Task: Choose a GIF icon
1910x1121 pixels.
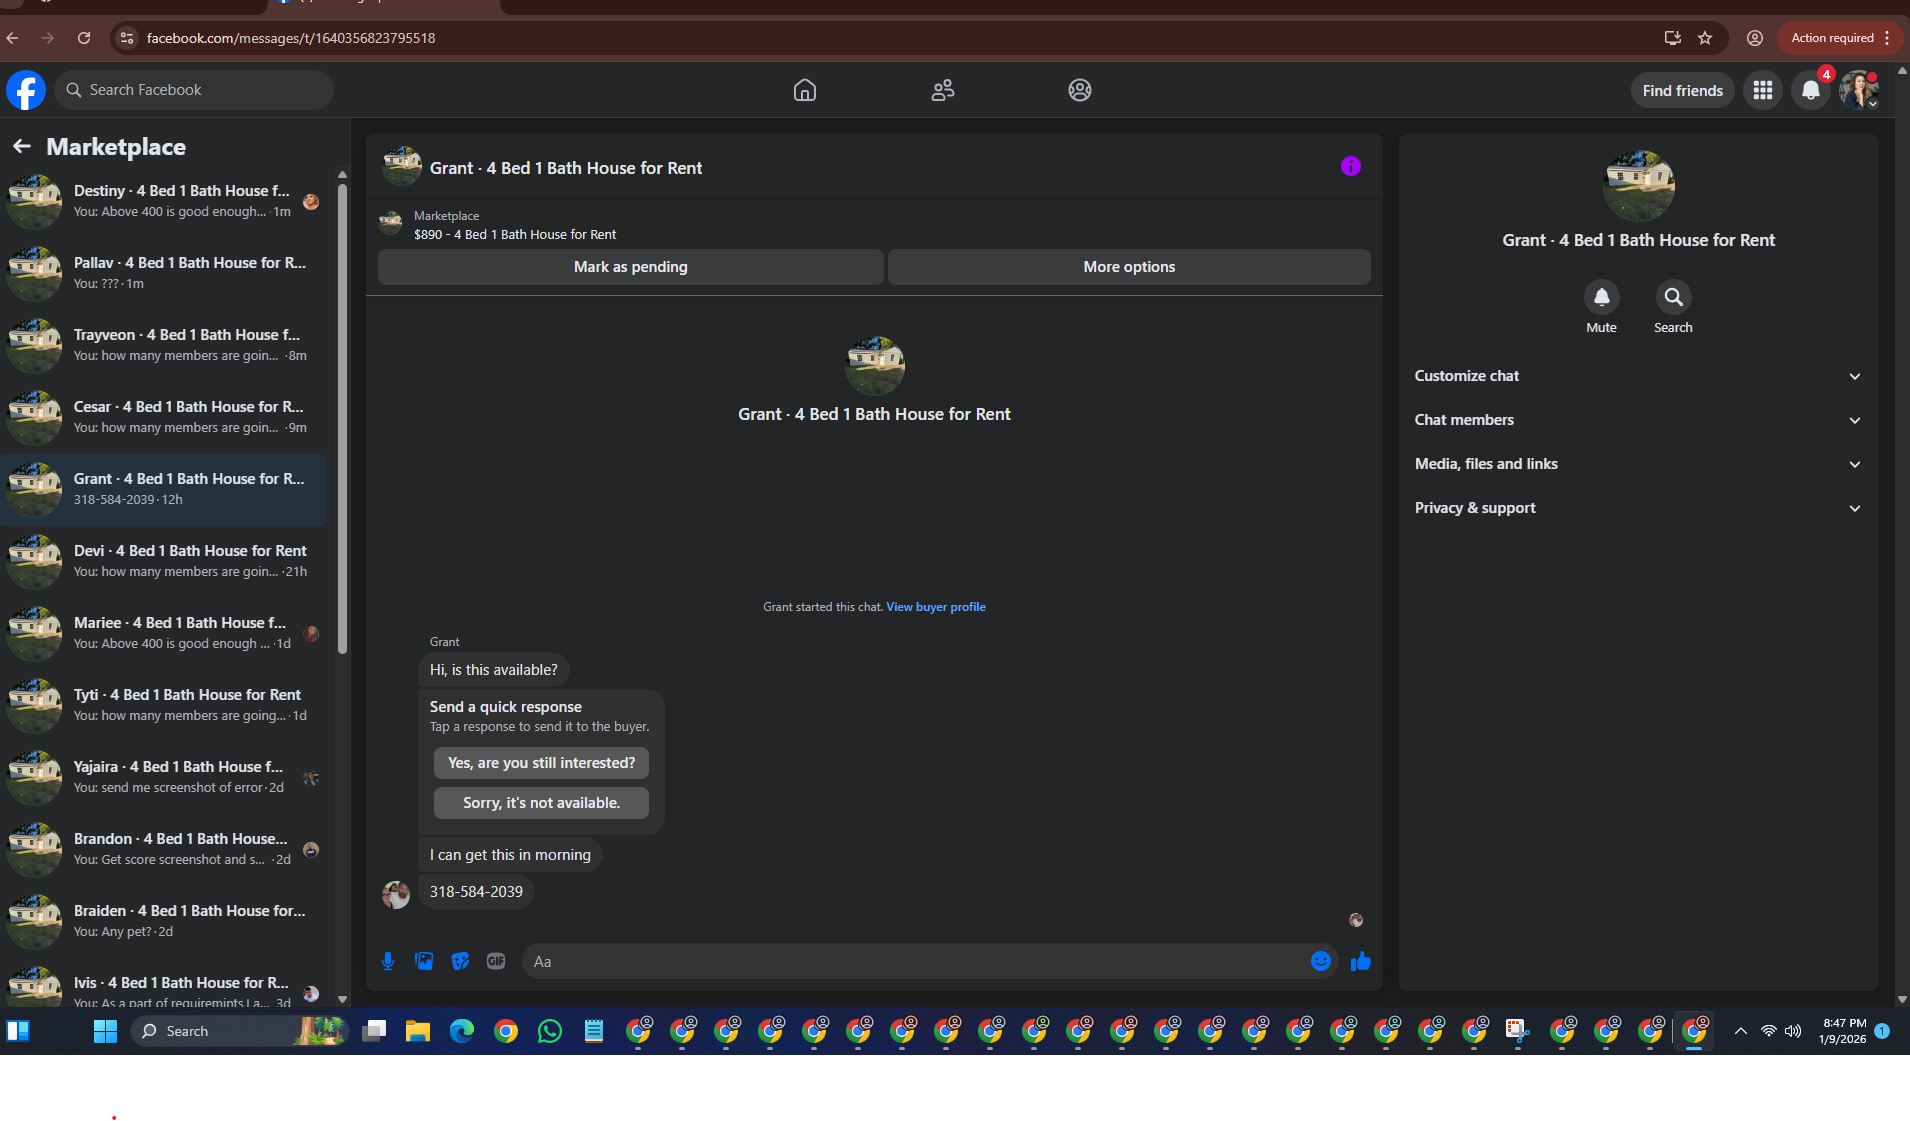Action: click(496, 961)
